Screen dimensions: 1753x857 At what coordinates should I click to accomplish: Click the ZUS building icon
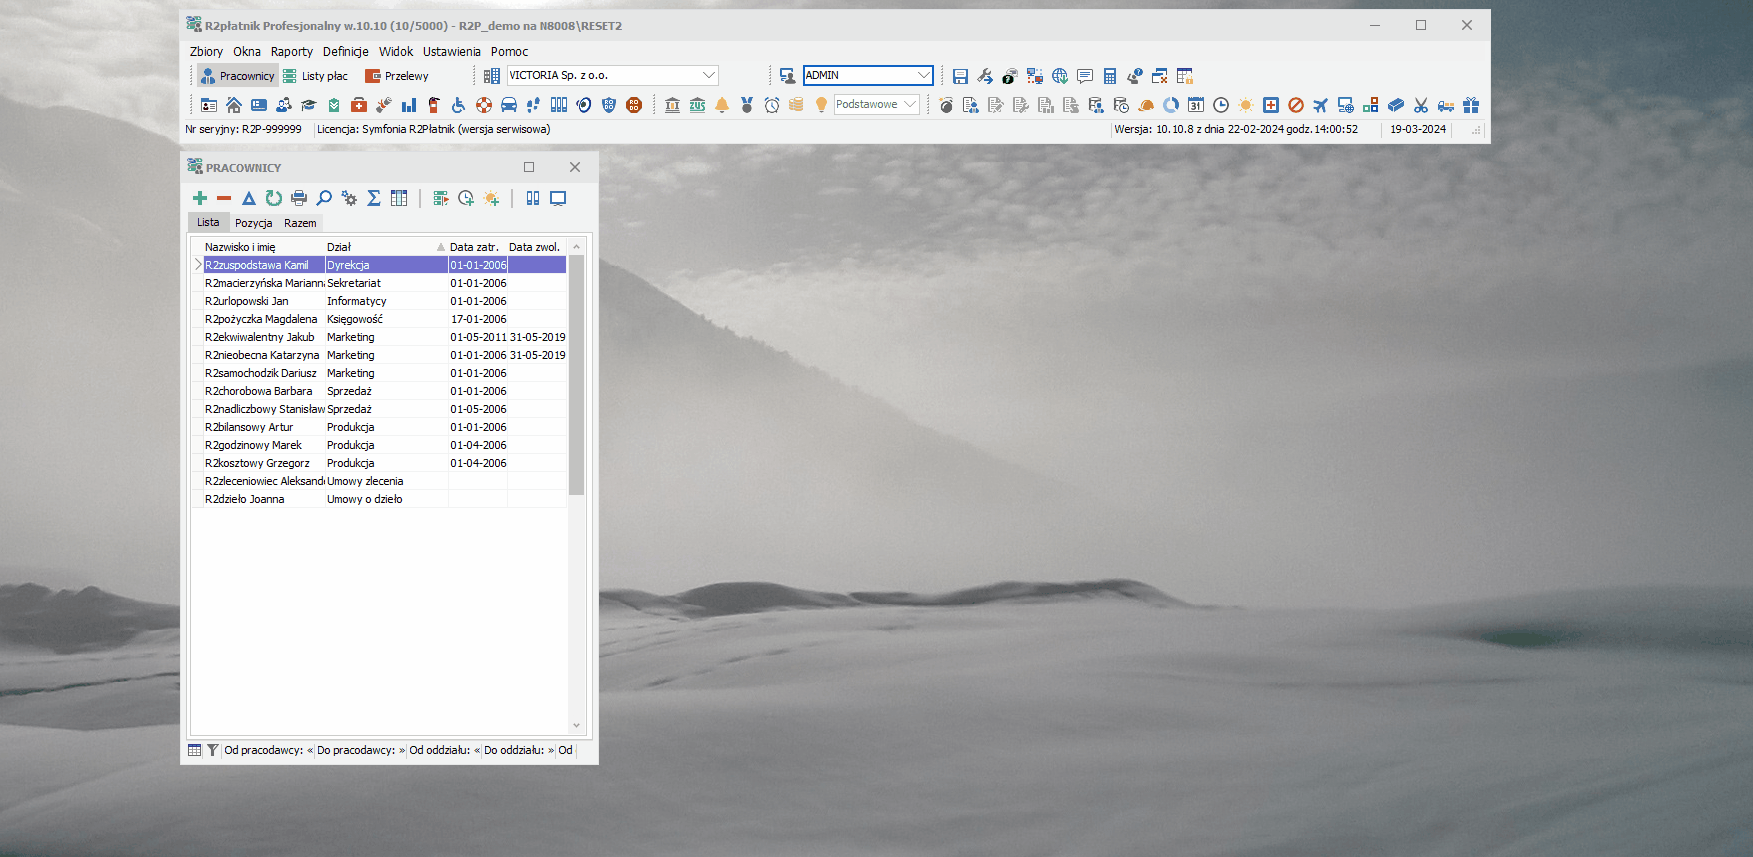tap(697, 105)
